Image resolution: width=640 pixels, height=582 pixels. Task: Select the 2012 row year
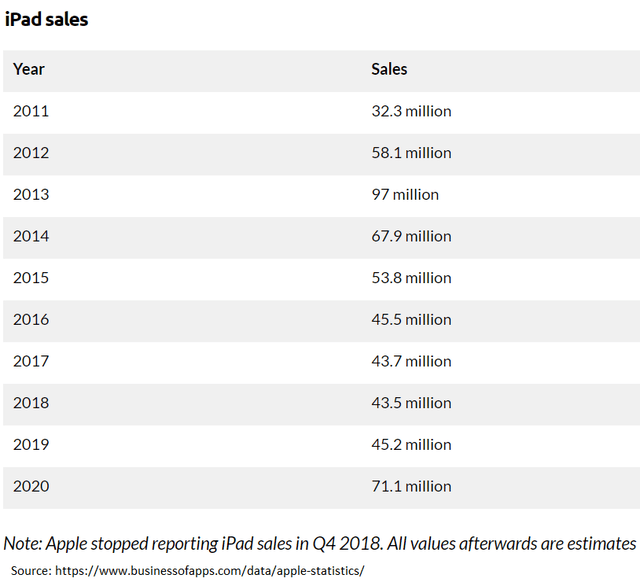[31, 153]
